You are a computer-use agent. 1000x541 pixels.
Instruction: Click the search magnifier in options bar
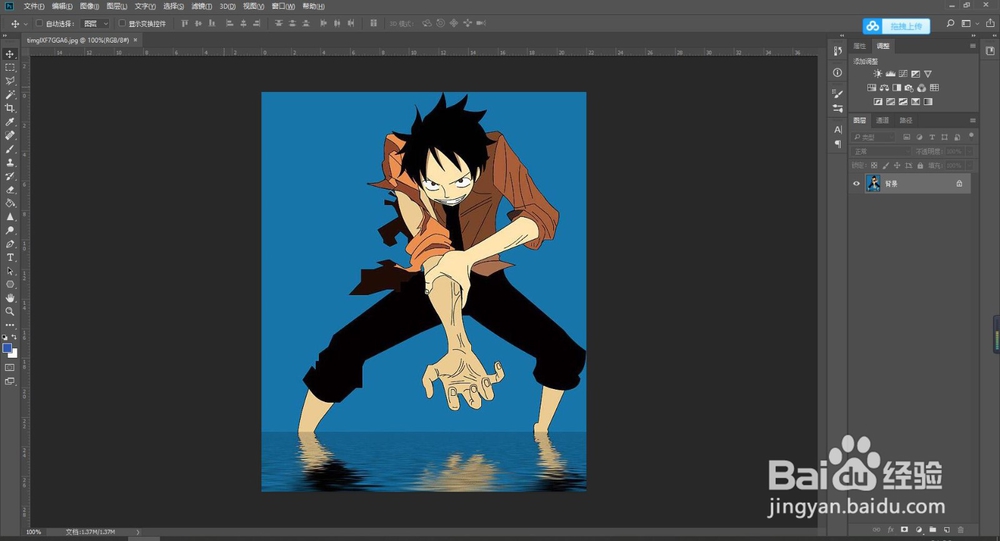[950, 24]
